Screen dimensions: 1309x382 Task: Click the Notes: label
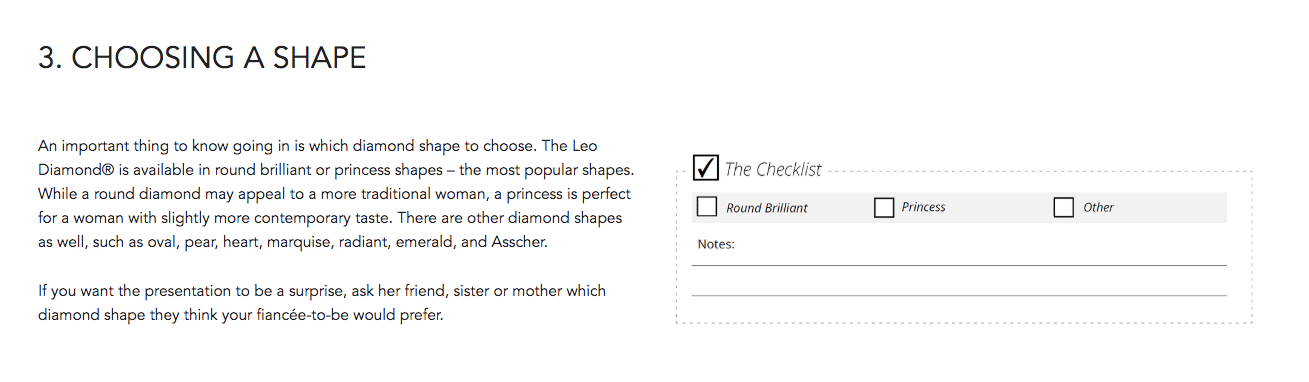click(716, 244)
